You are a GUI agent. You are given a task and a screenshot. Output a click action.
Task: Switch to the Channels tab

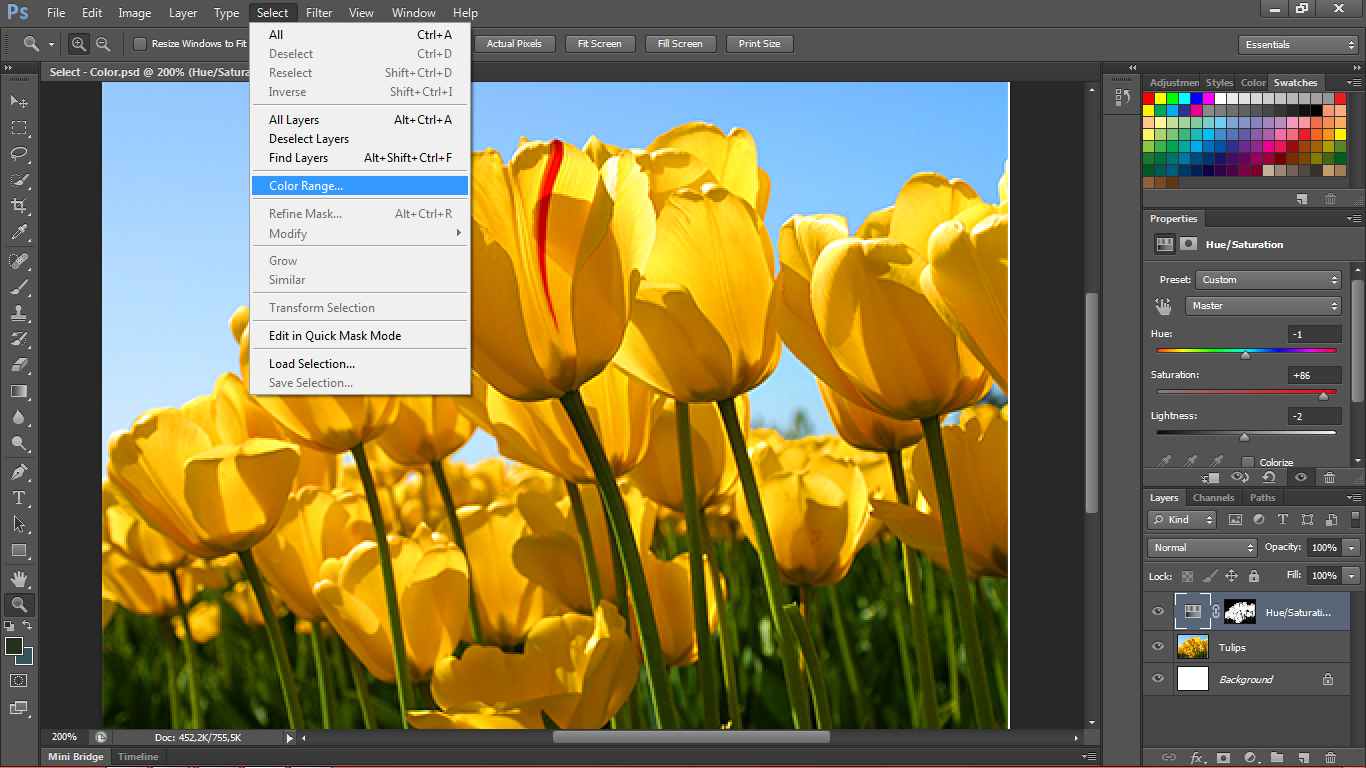click(x=1213, y=498)
